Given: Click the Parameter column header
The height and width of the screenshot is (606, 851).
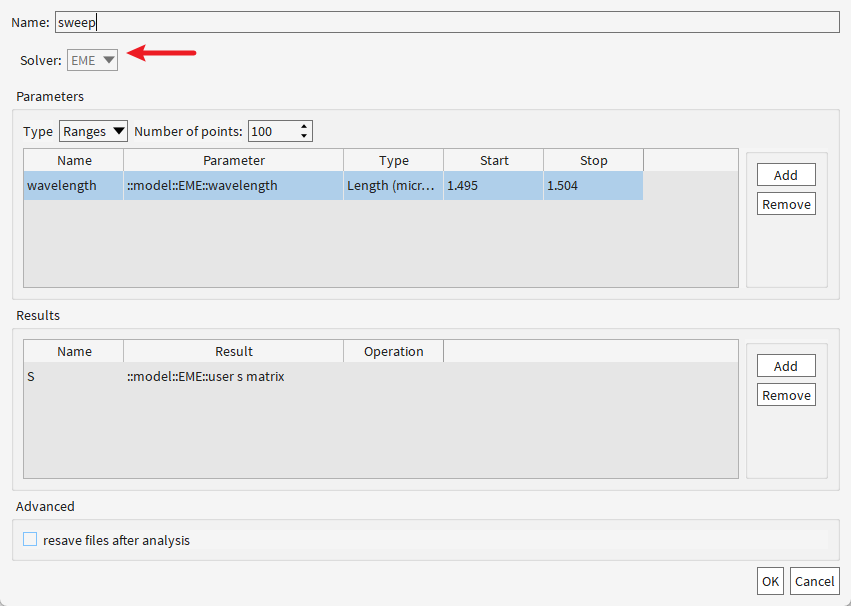Looking at the screenshot, I should coord(234,161).
